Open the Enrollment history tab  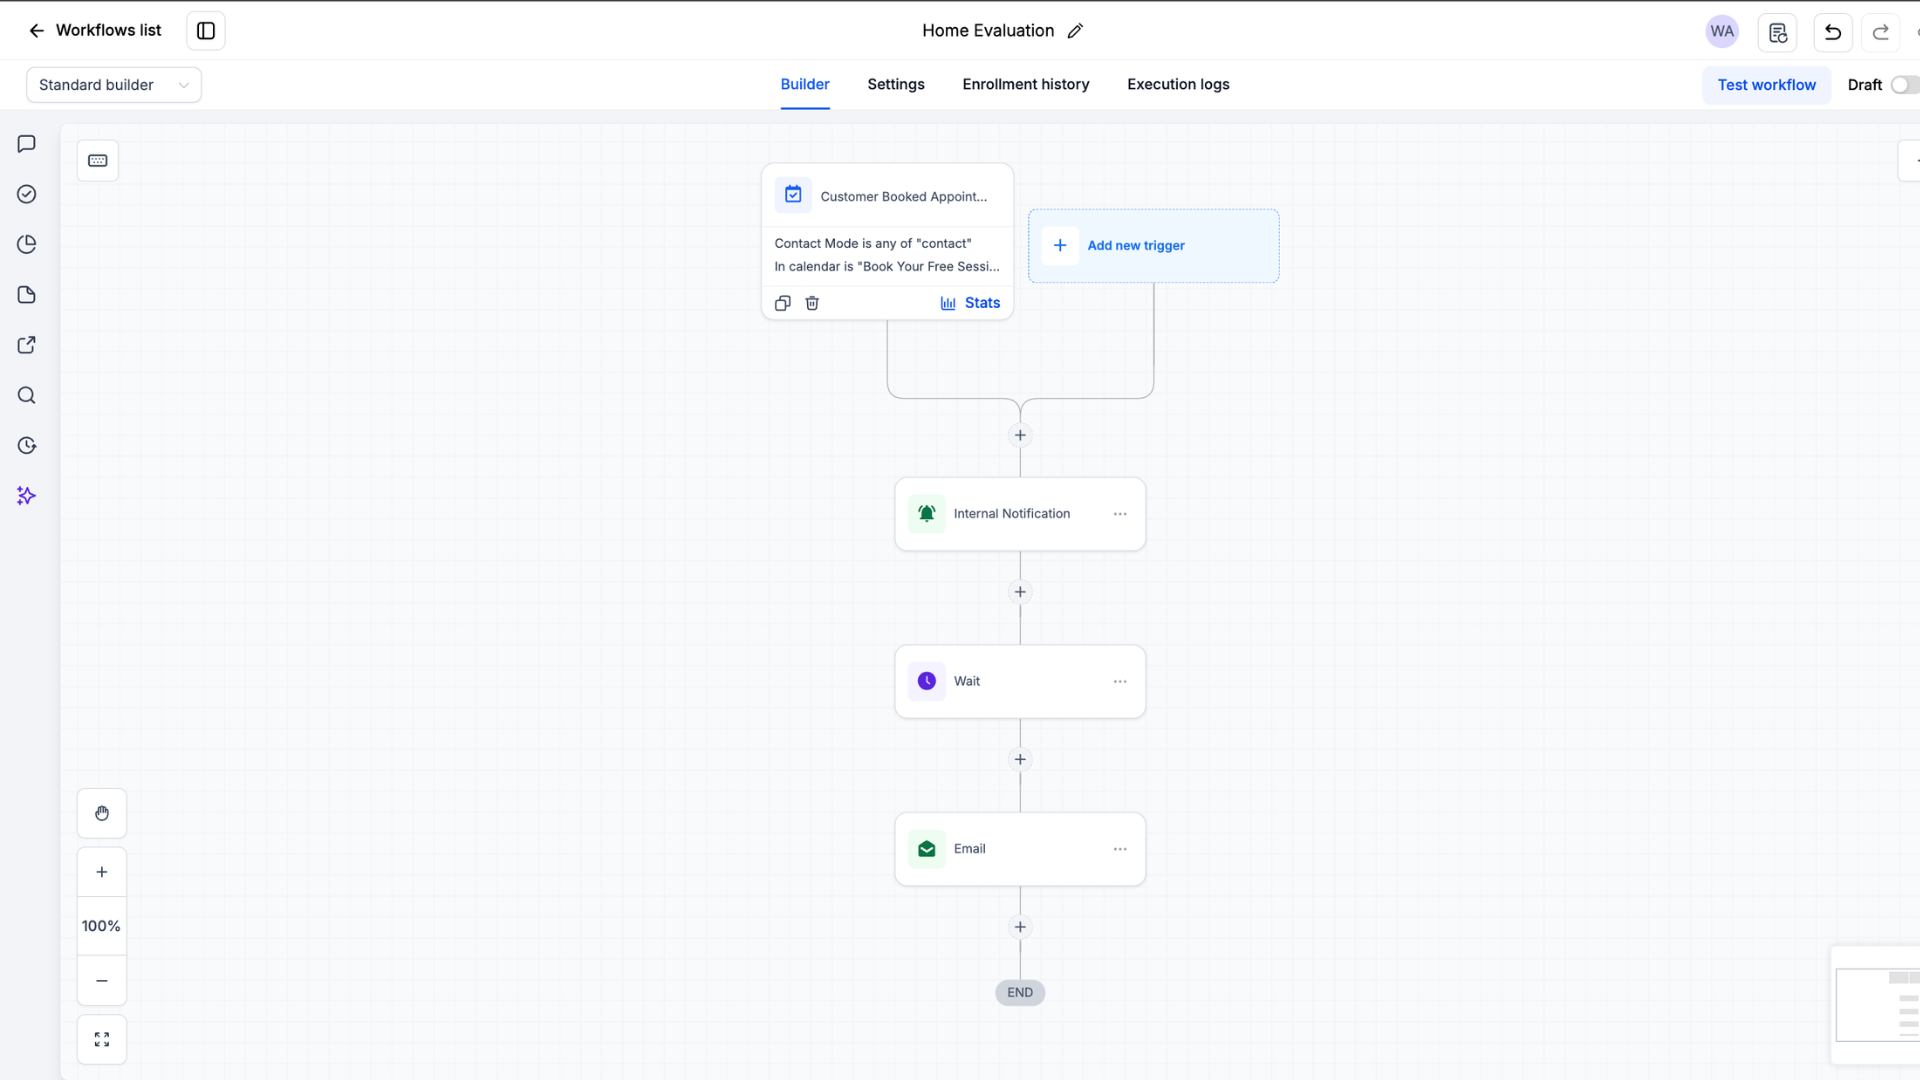[1026, 85]
